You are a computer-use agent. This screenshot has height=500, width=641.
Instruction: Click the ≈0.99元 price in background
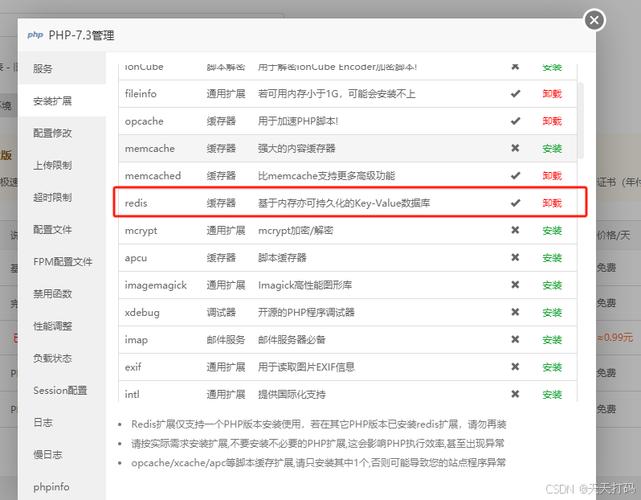click(616, 337)
